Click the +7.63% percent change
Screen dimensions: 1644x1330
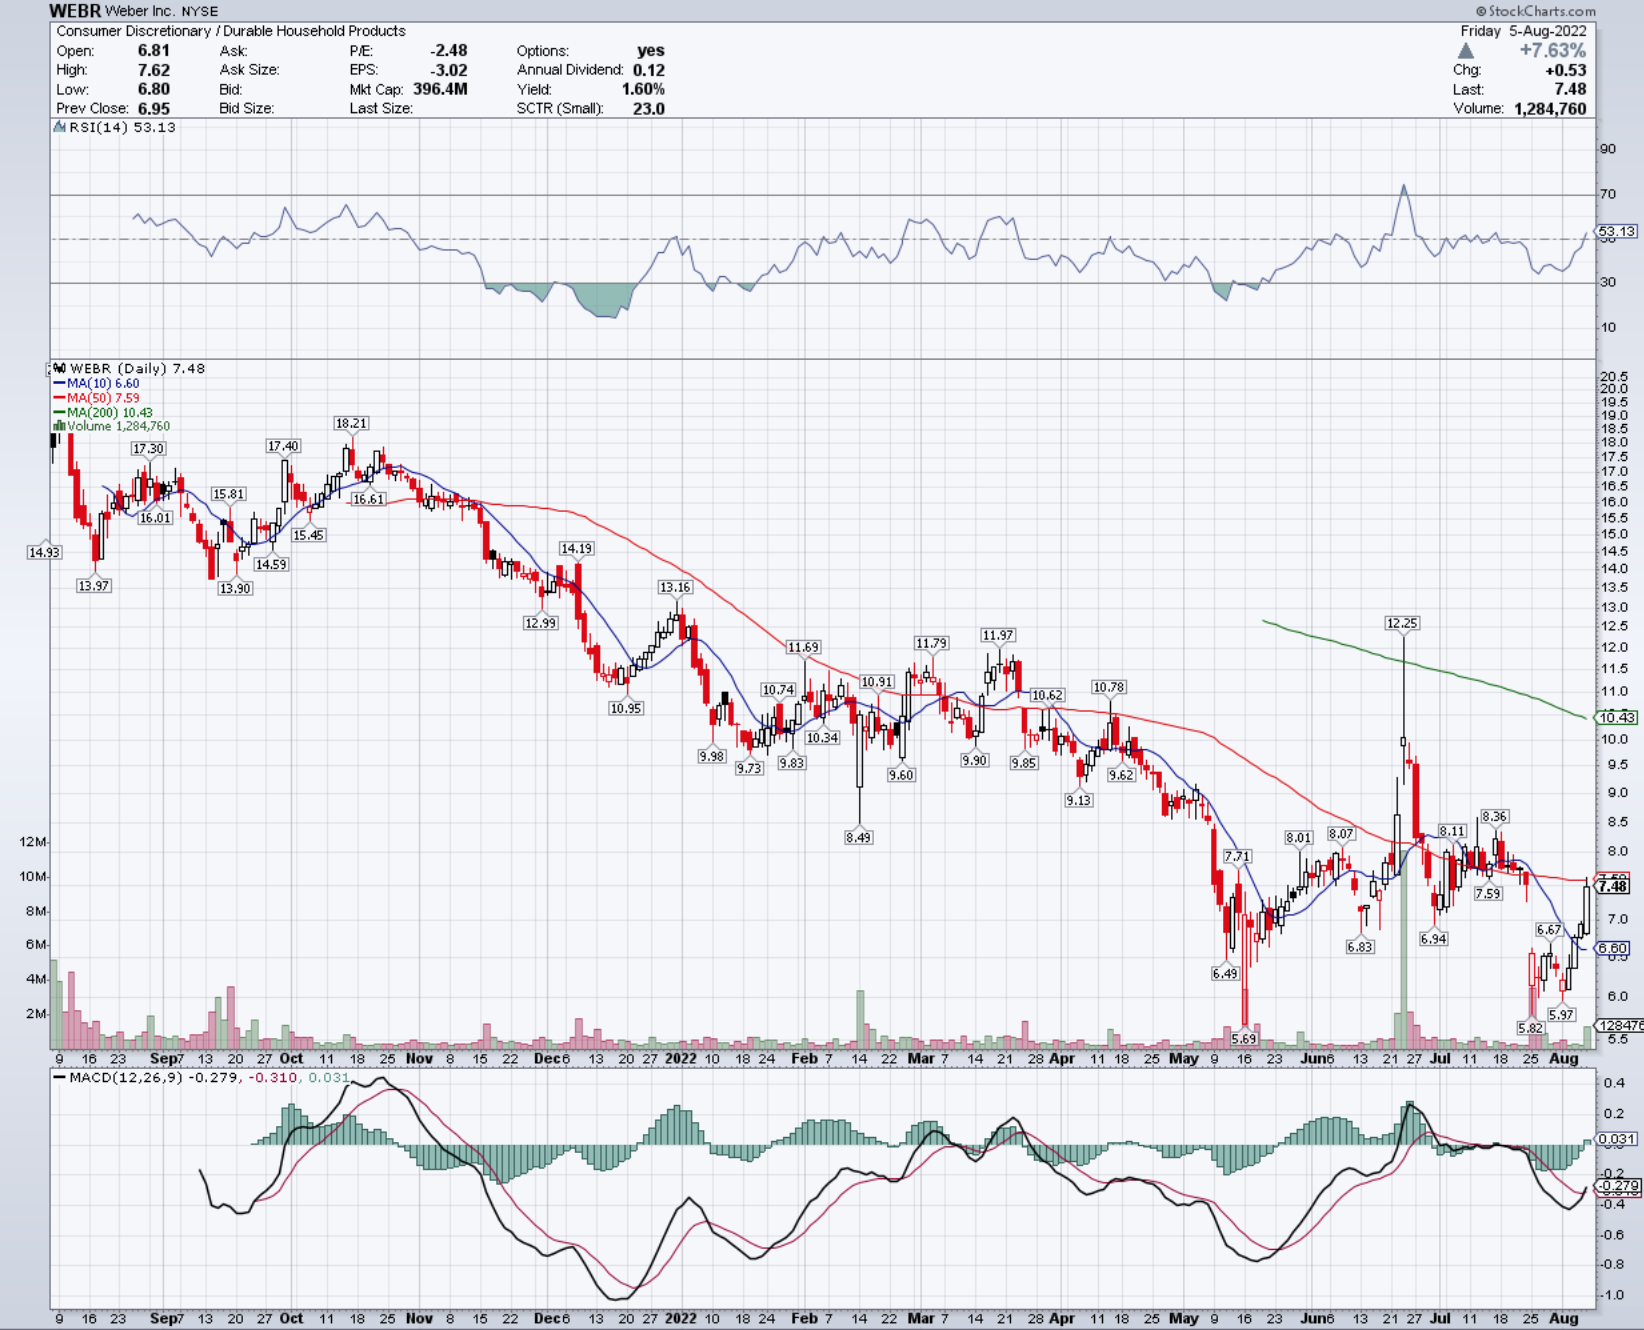tap(1553, 50)
